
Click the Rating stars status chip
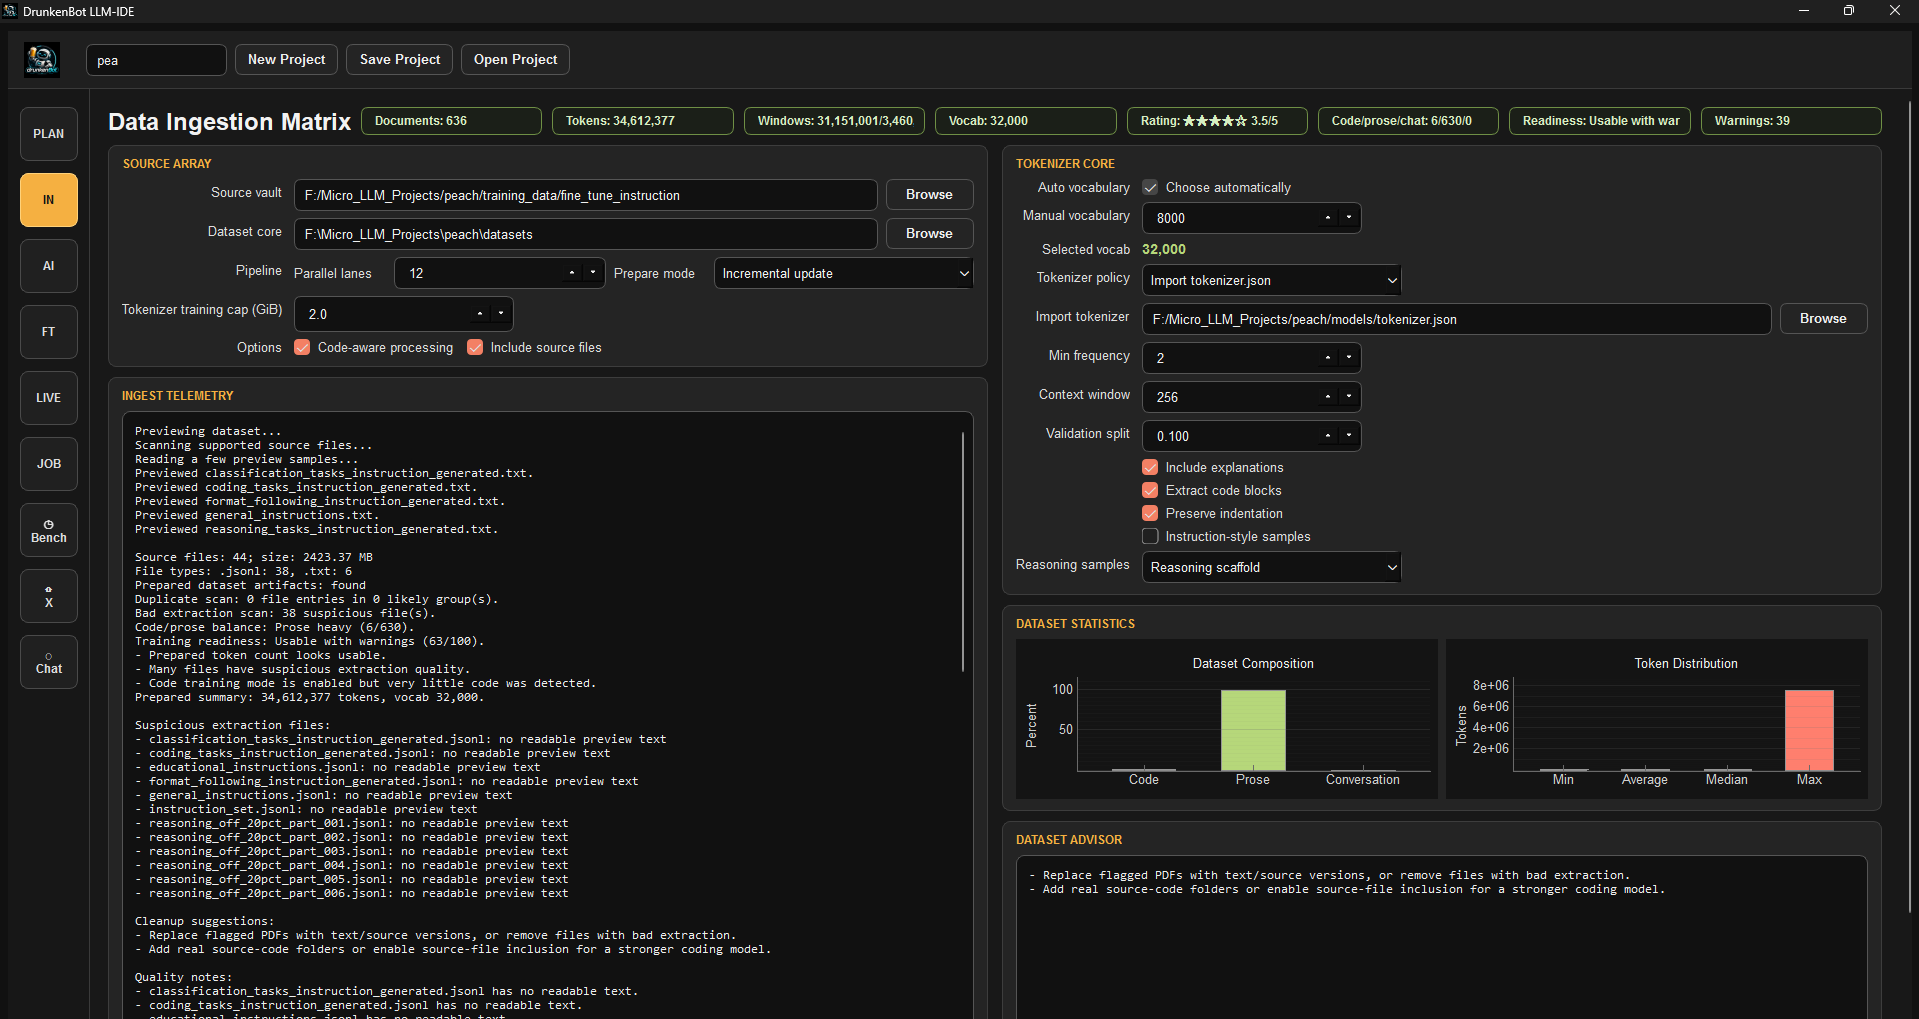pos(1218,121)
